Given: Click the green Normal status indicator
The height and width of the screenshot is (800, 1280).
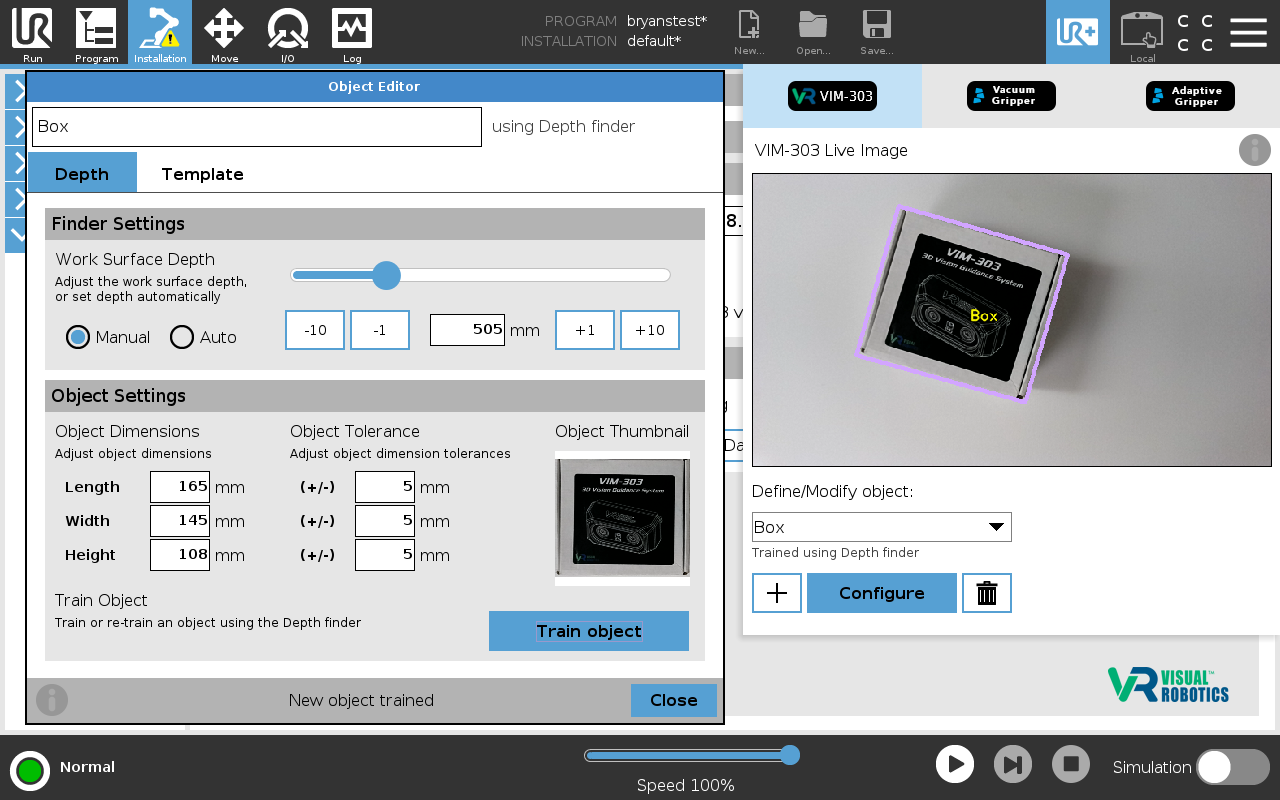Looking at the screenshot, I should pos(30,770).
